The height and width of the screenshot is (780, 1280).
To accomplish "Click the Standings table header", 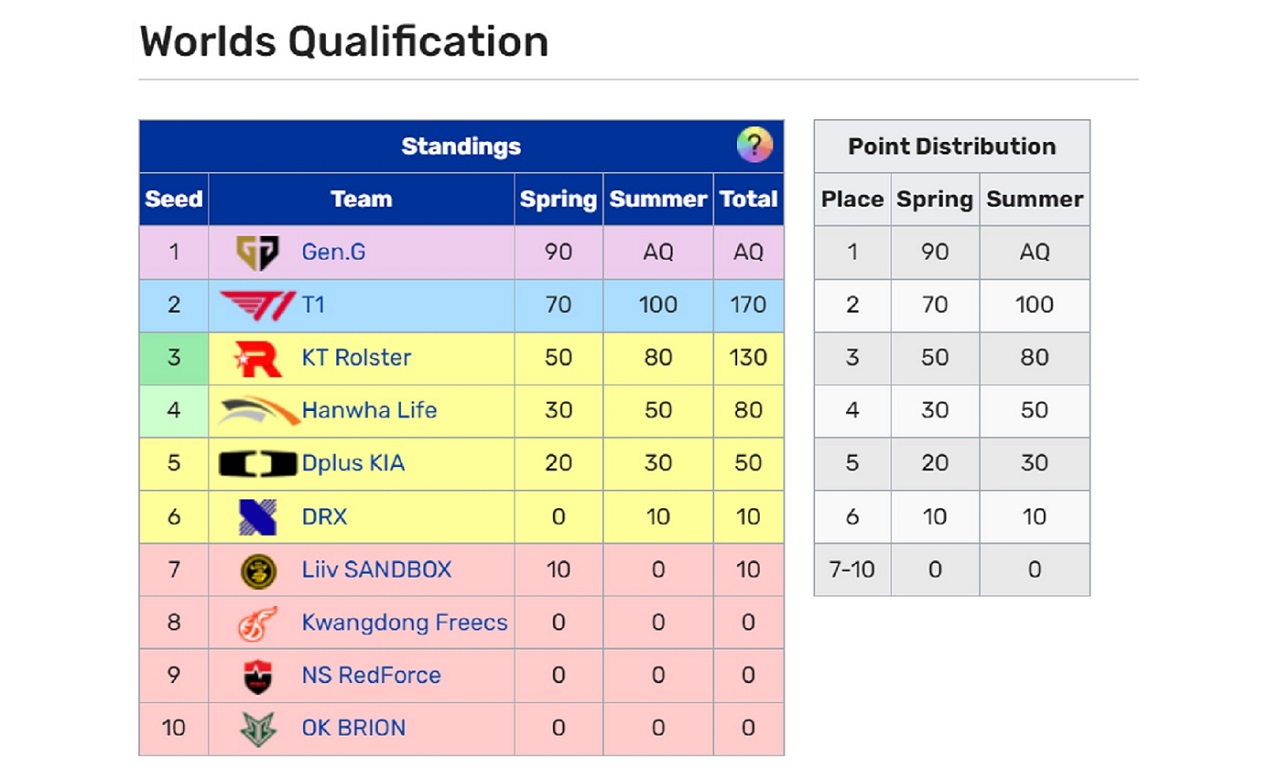I will pos(461,146).
